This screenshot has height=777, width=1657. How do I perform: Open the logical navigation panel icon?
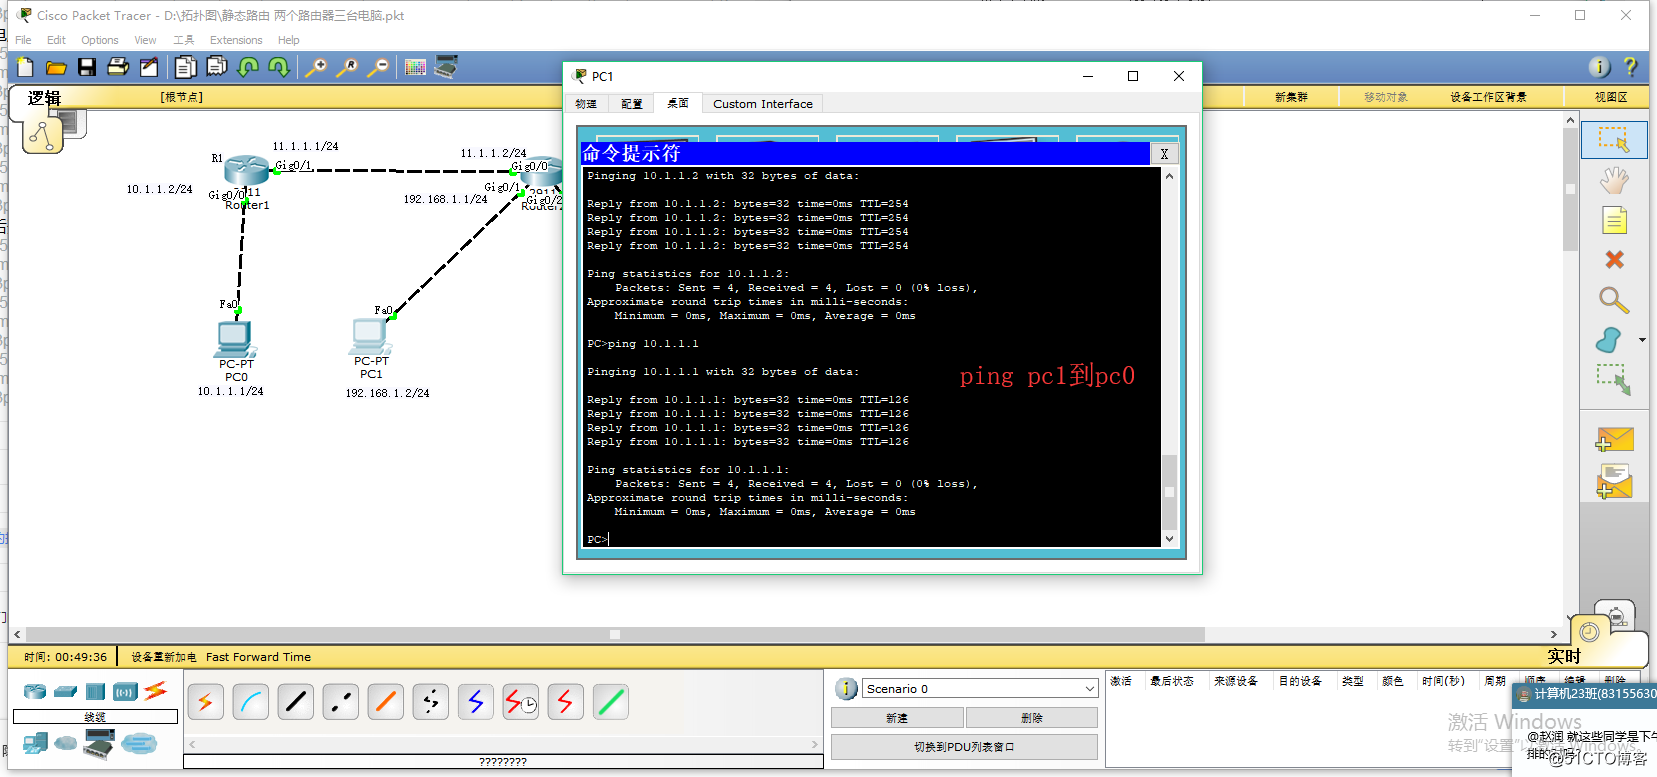coord(42,134)
